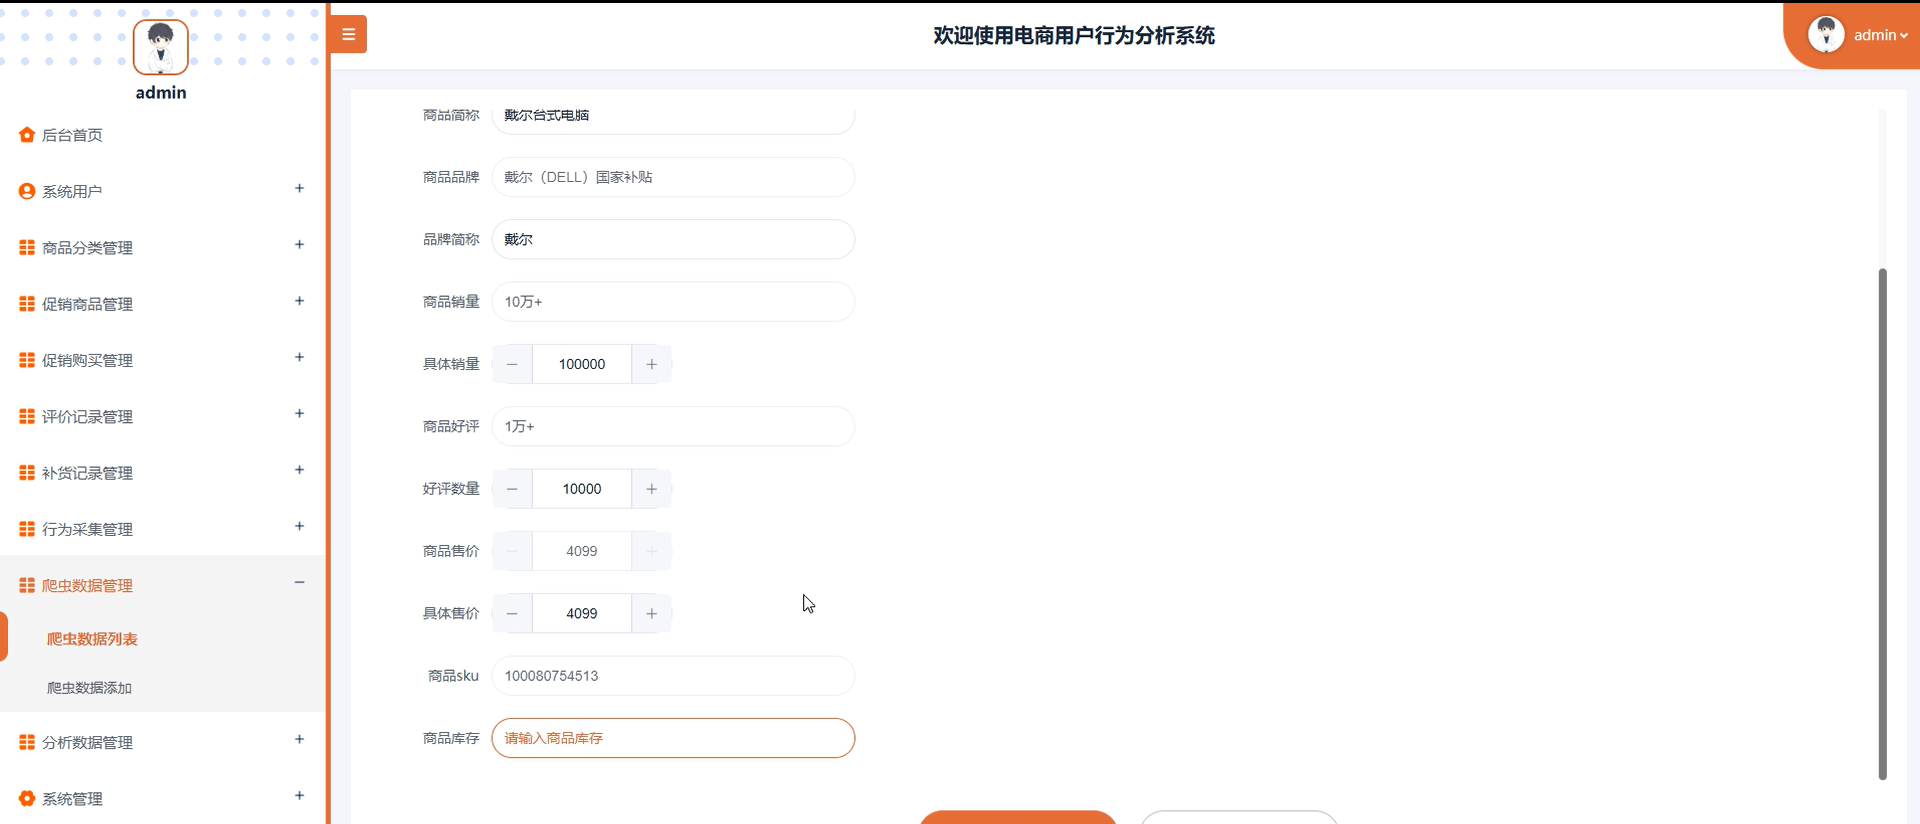Click the grid icon beside 补货记录管理
The width and height of the screenshot is (1920, 824).
pos(27,472)
